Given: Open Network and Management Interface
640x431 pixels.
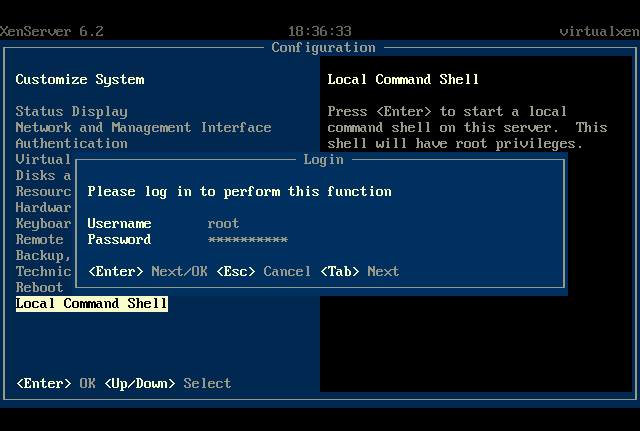Looking at the screenshot, I should pos(143,127).
